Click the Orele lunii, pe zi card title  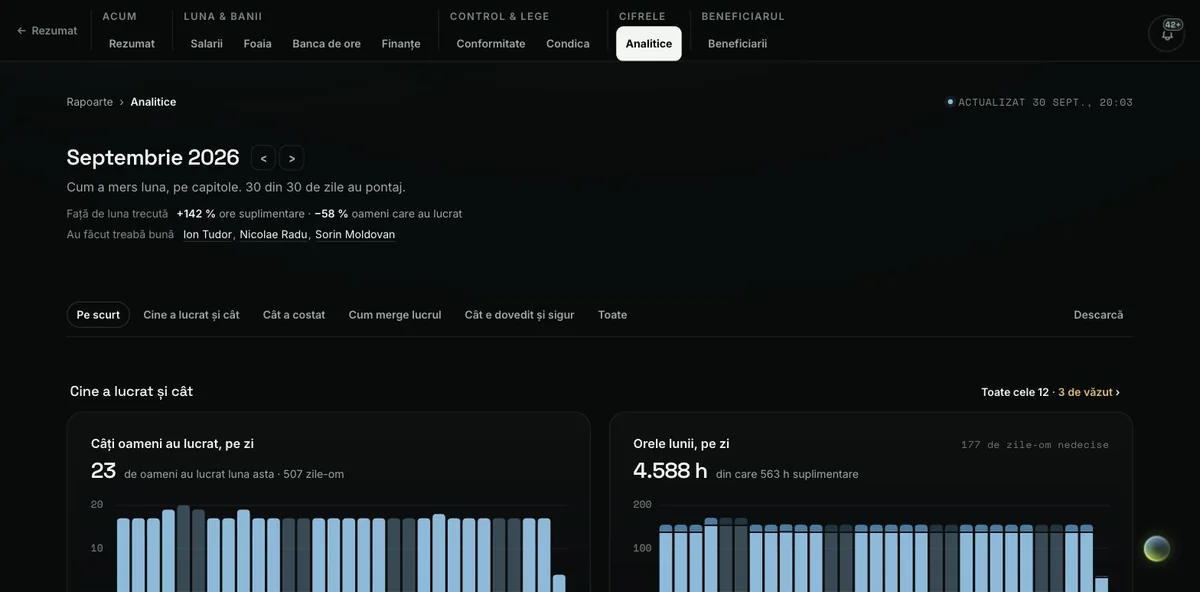[681, 444]
